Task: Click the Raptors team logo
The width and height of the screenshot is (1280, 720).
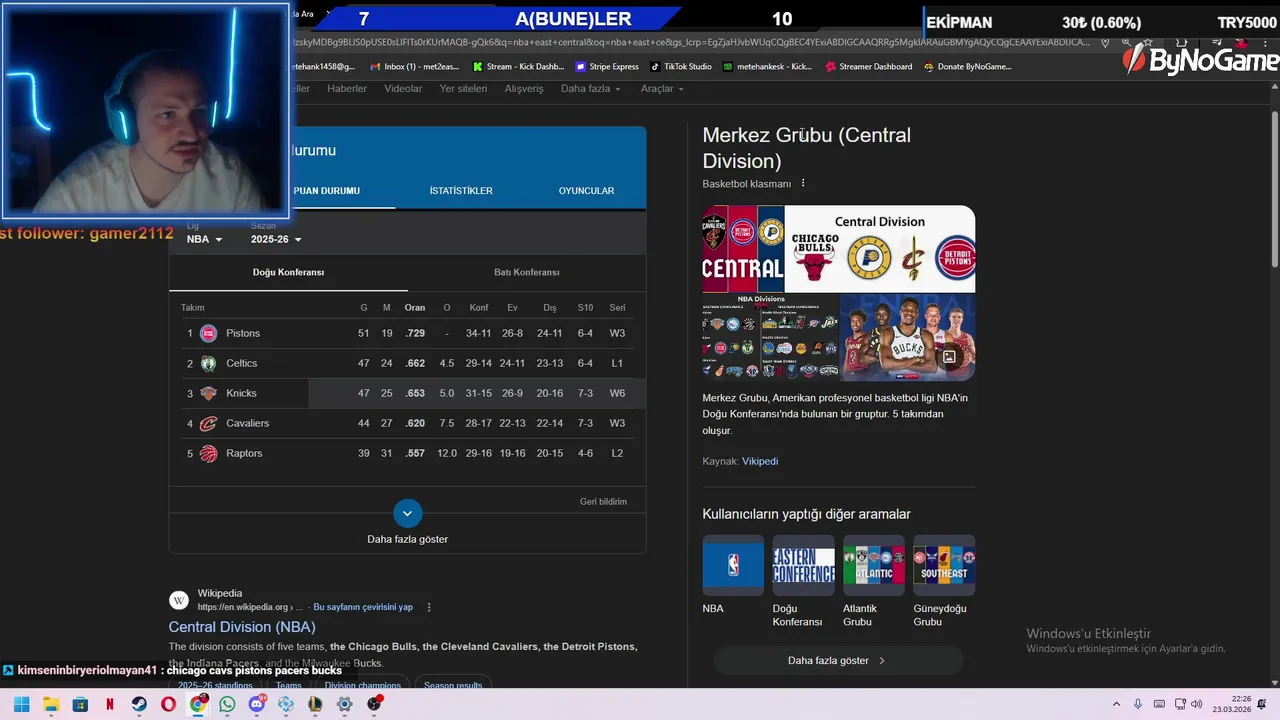Action: click(x=208, y=453)
